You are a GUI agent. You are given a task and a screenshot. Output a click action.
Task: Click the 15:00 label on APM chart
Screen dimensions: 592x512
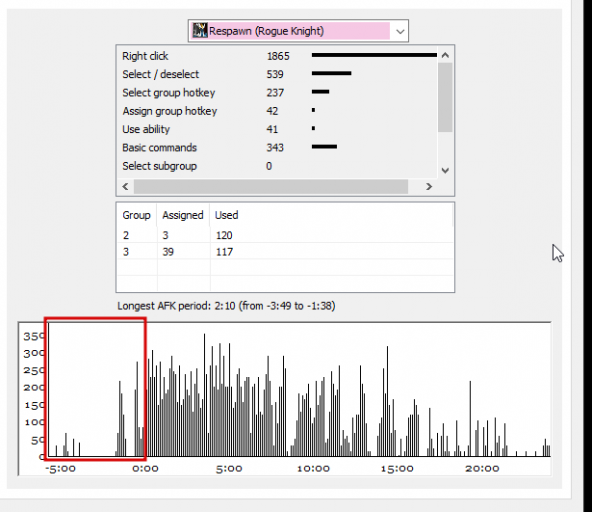397,469
